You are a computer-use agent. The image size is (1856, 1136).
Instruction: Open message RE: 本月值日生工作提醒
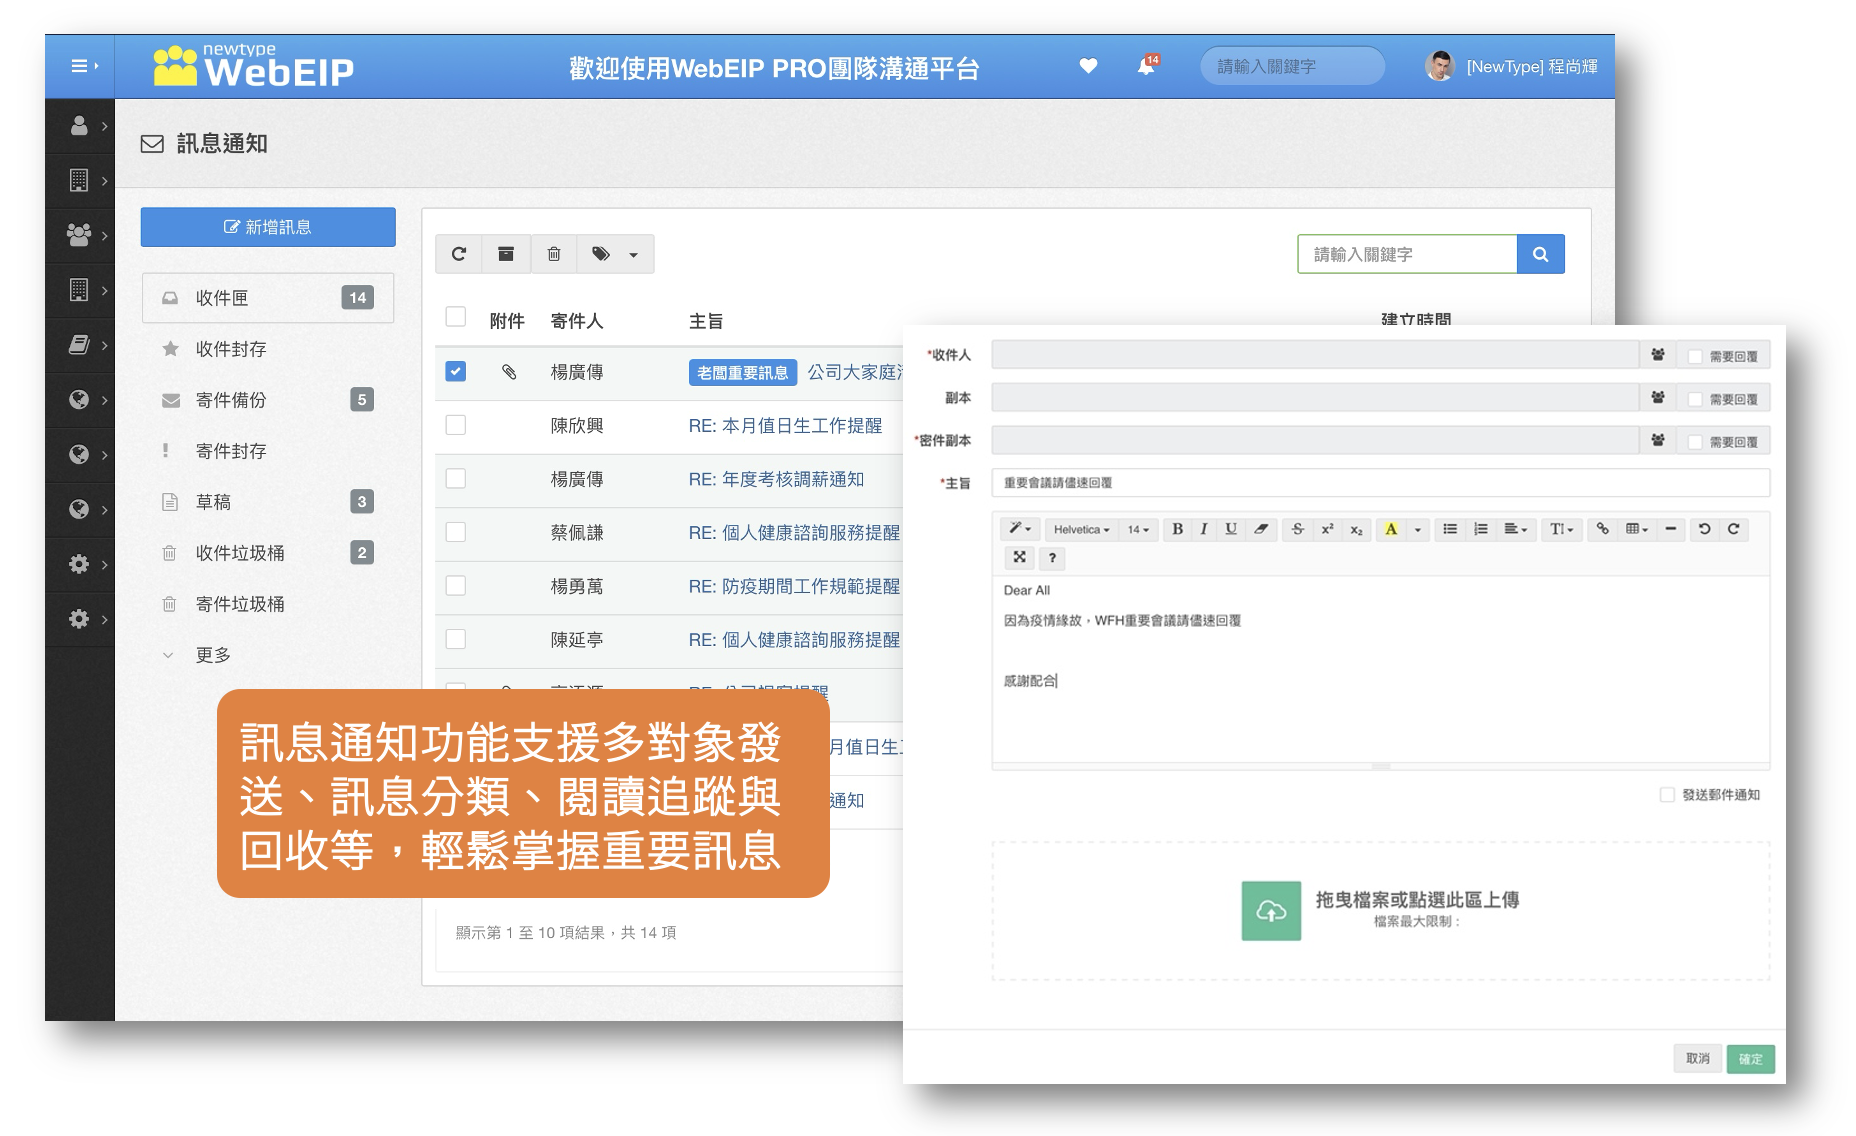[x=785, y=425]
